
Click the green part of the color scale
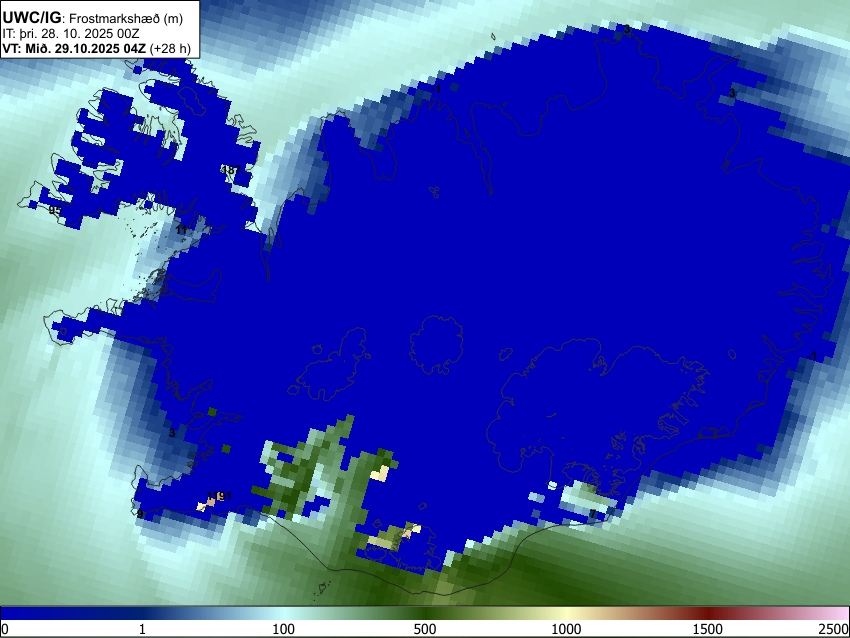pyautogui.click(x=425, y=613)
